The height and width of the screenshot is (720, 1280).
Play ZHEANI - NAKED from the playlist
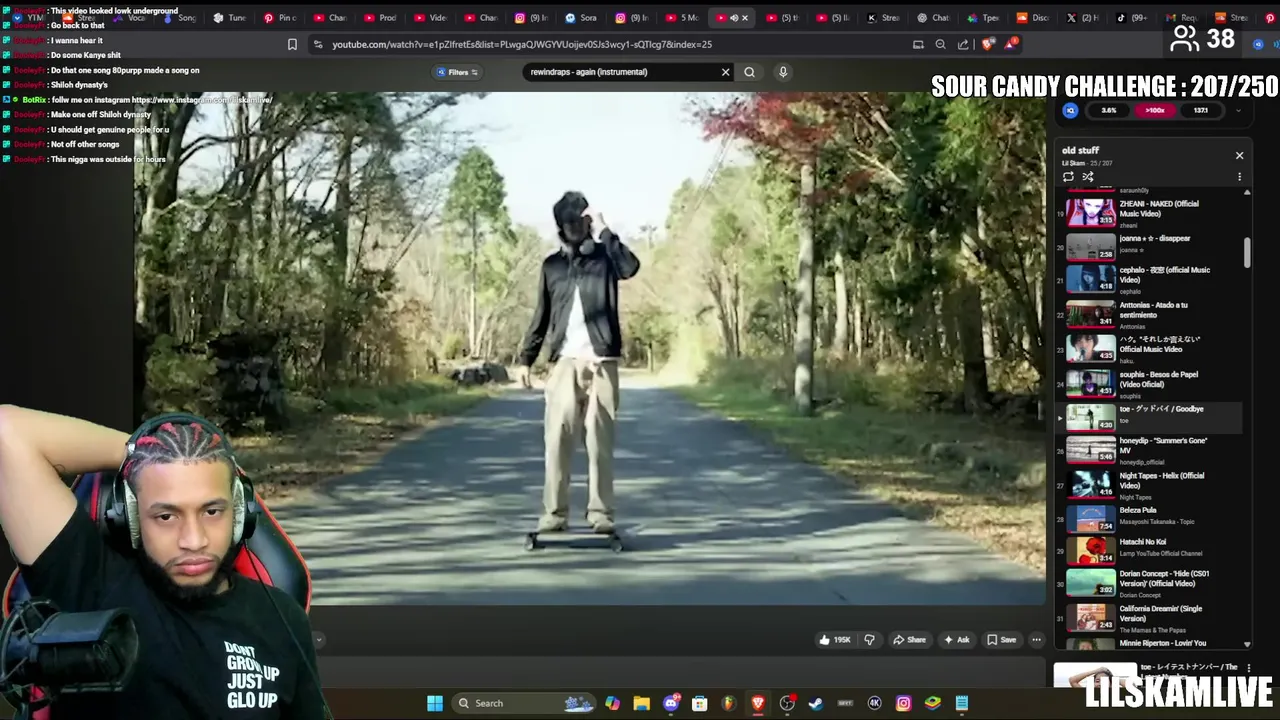1150,212
